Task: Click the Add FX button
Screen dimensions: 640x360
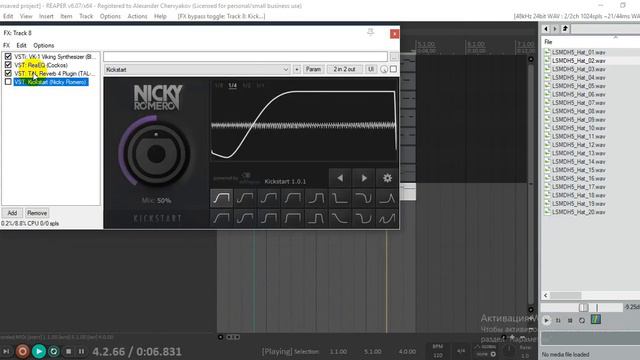Action: pos(12,213)
